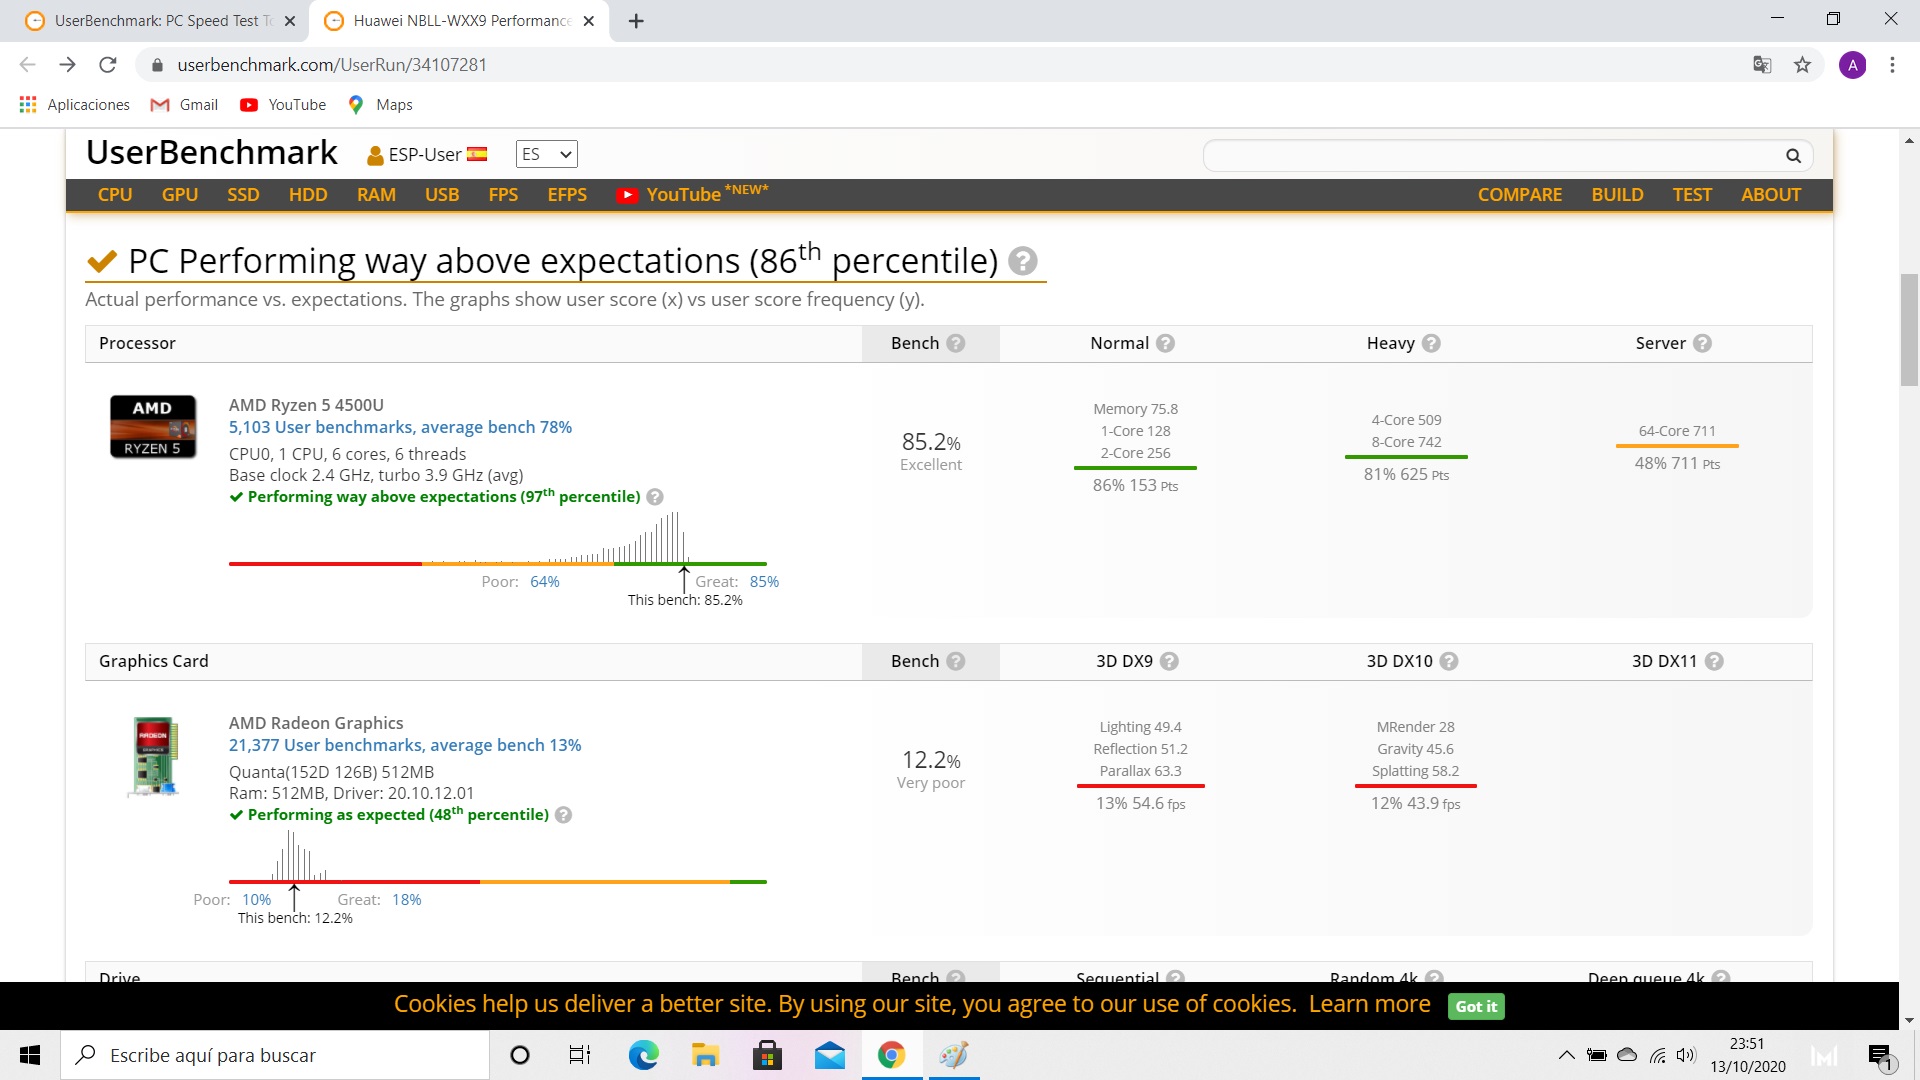Click the UserBenchmark search input field
This screenshot has width=1920, height=1080.
(1490, 156)
